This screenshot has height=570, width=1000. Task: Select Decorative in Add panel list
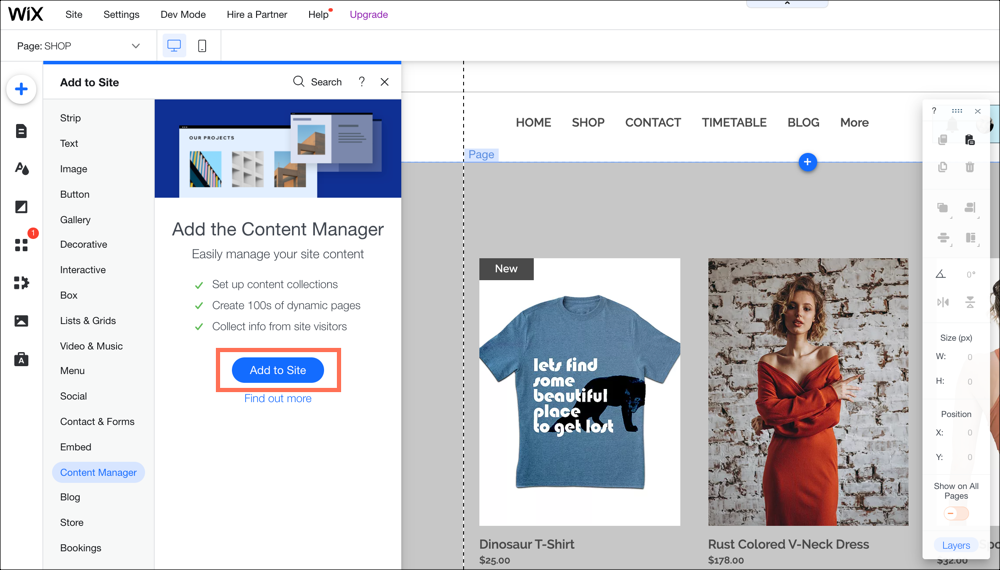tap(84, 245)
